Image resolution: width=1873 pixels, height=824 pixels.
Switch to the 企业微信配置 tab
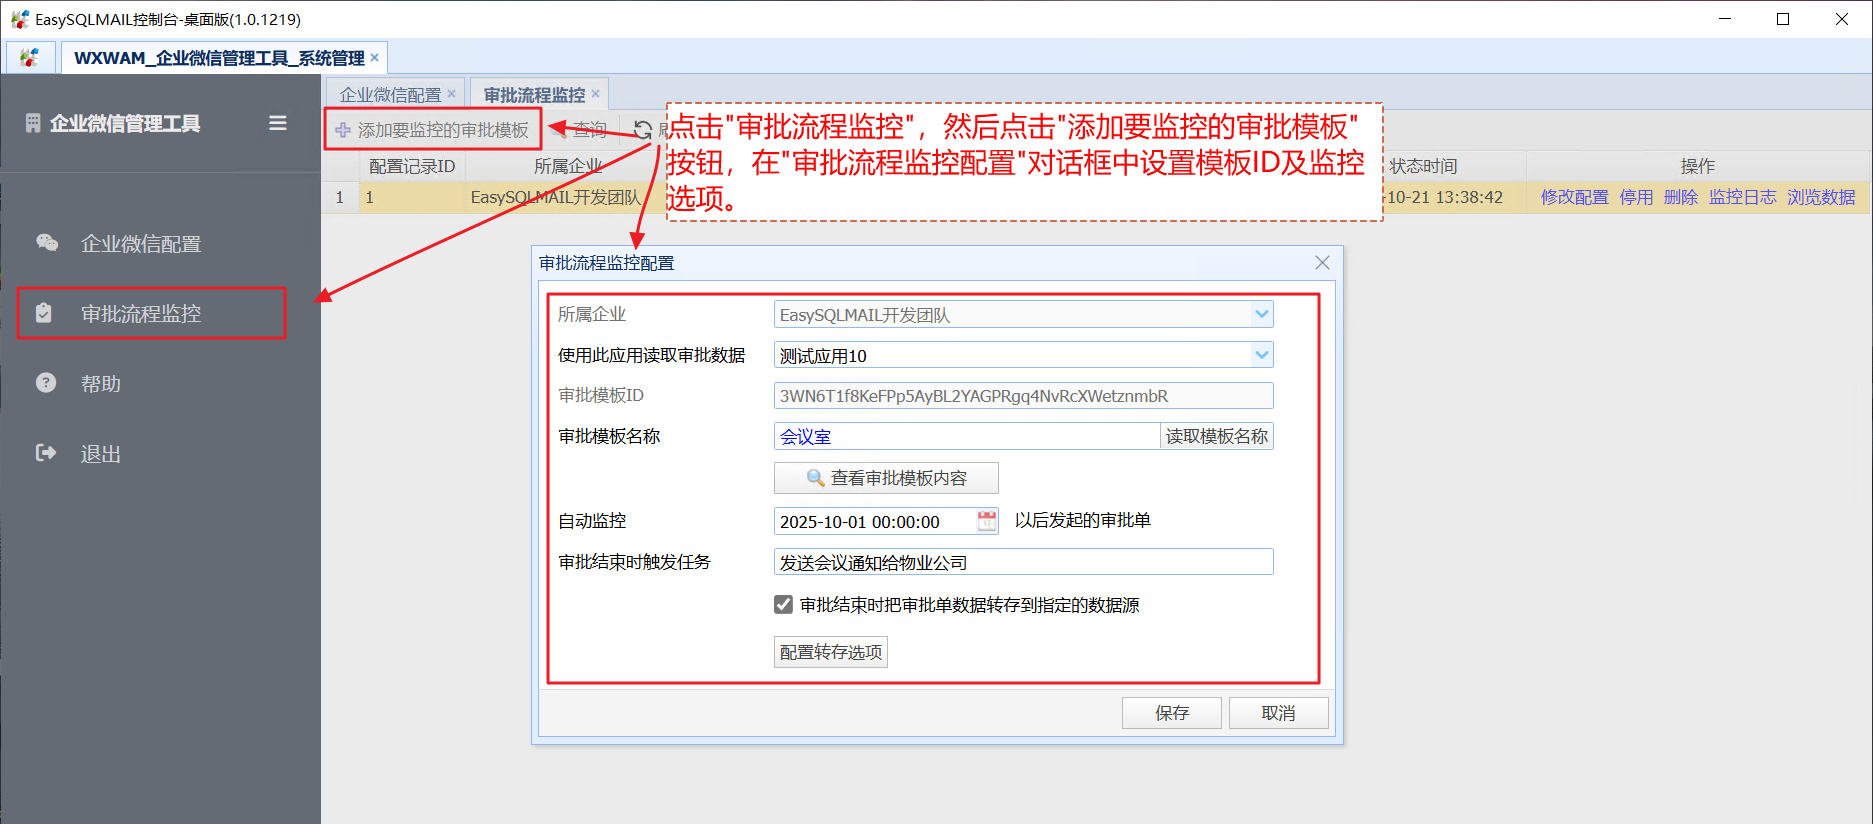pyautogui.click(x=390, y=95)
